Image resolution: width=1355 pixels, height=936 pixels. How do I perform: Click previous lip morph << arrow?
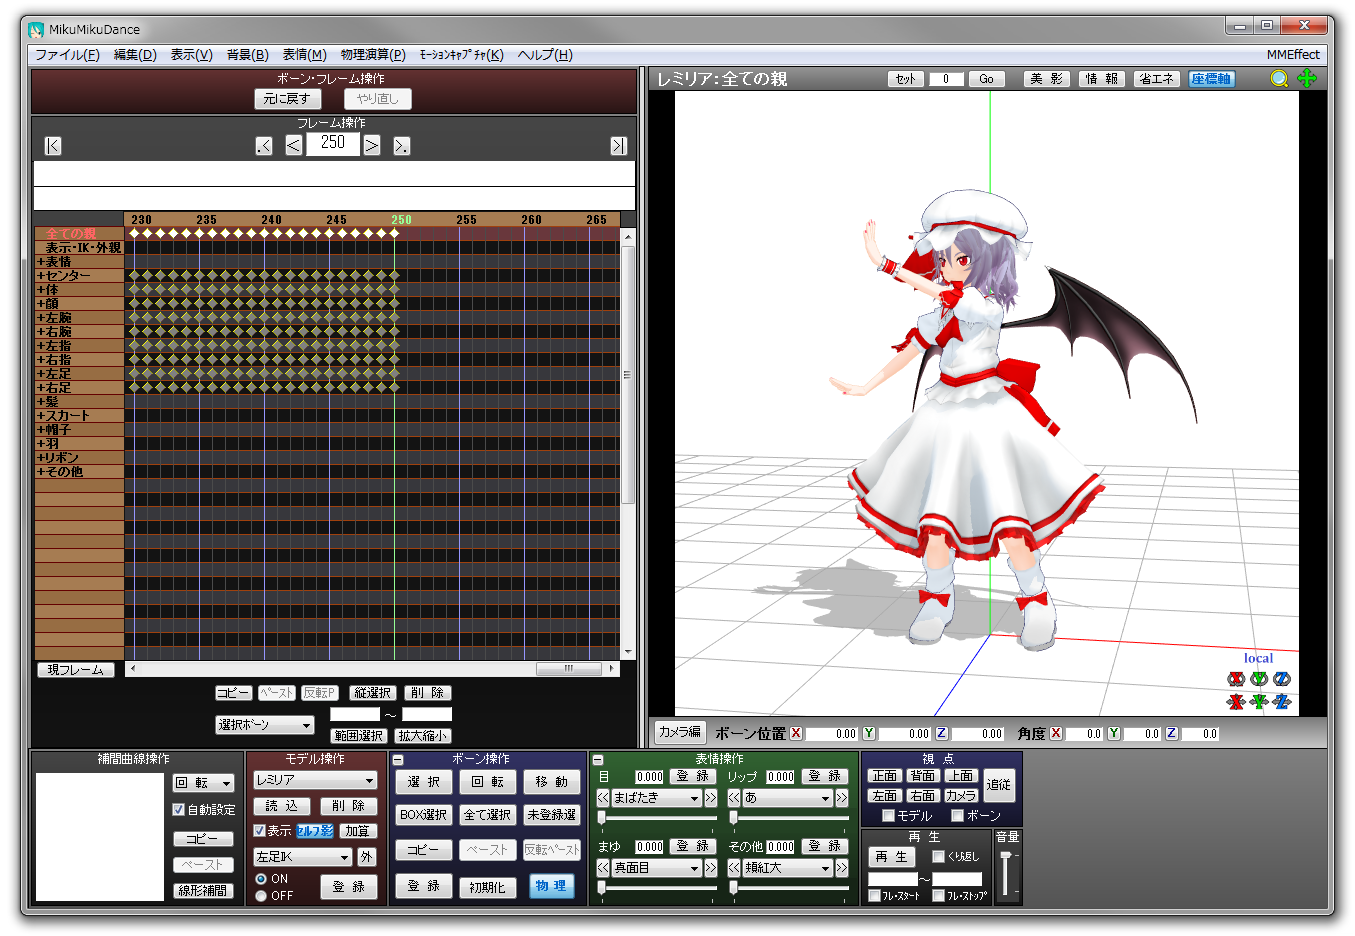coord(734,798)
